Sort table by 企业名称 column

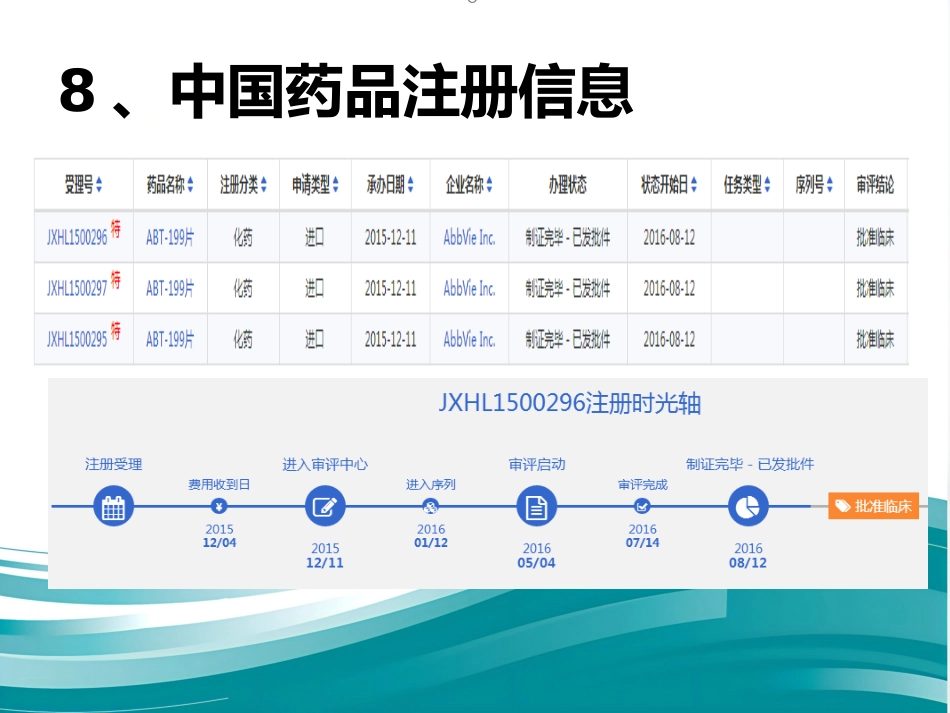point(489,184)
